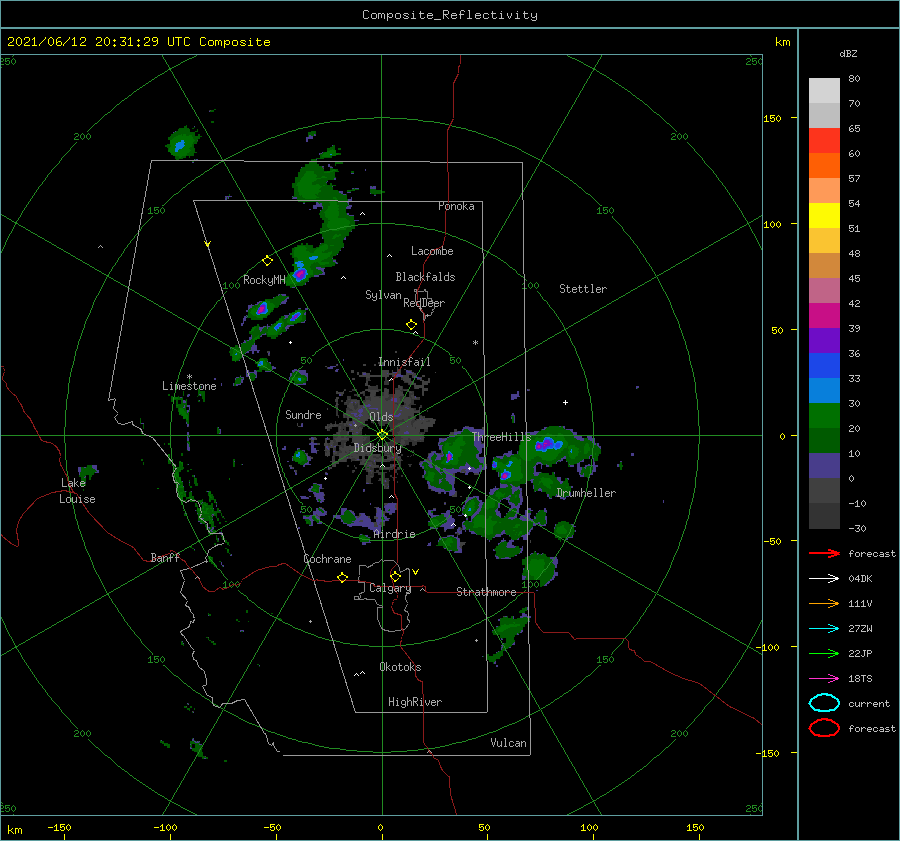Select the bright green 20-30 dBZ swatch
The height and width of the screenshot is (841, 900).
pyautogui.click(x=824, y=416)
